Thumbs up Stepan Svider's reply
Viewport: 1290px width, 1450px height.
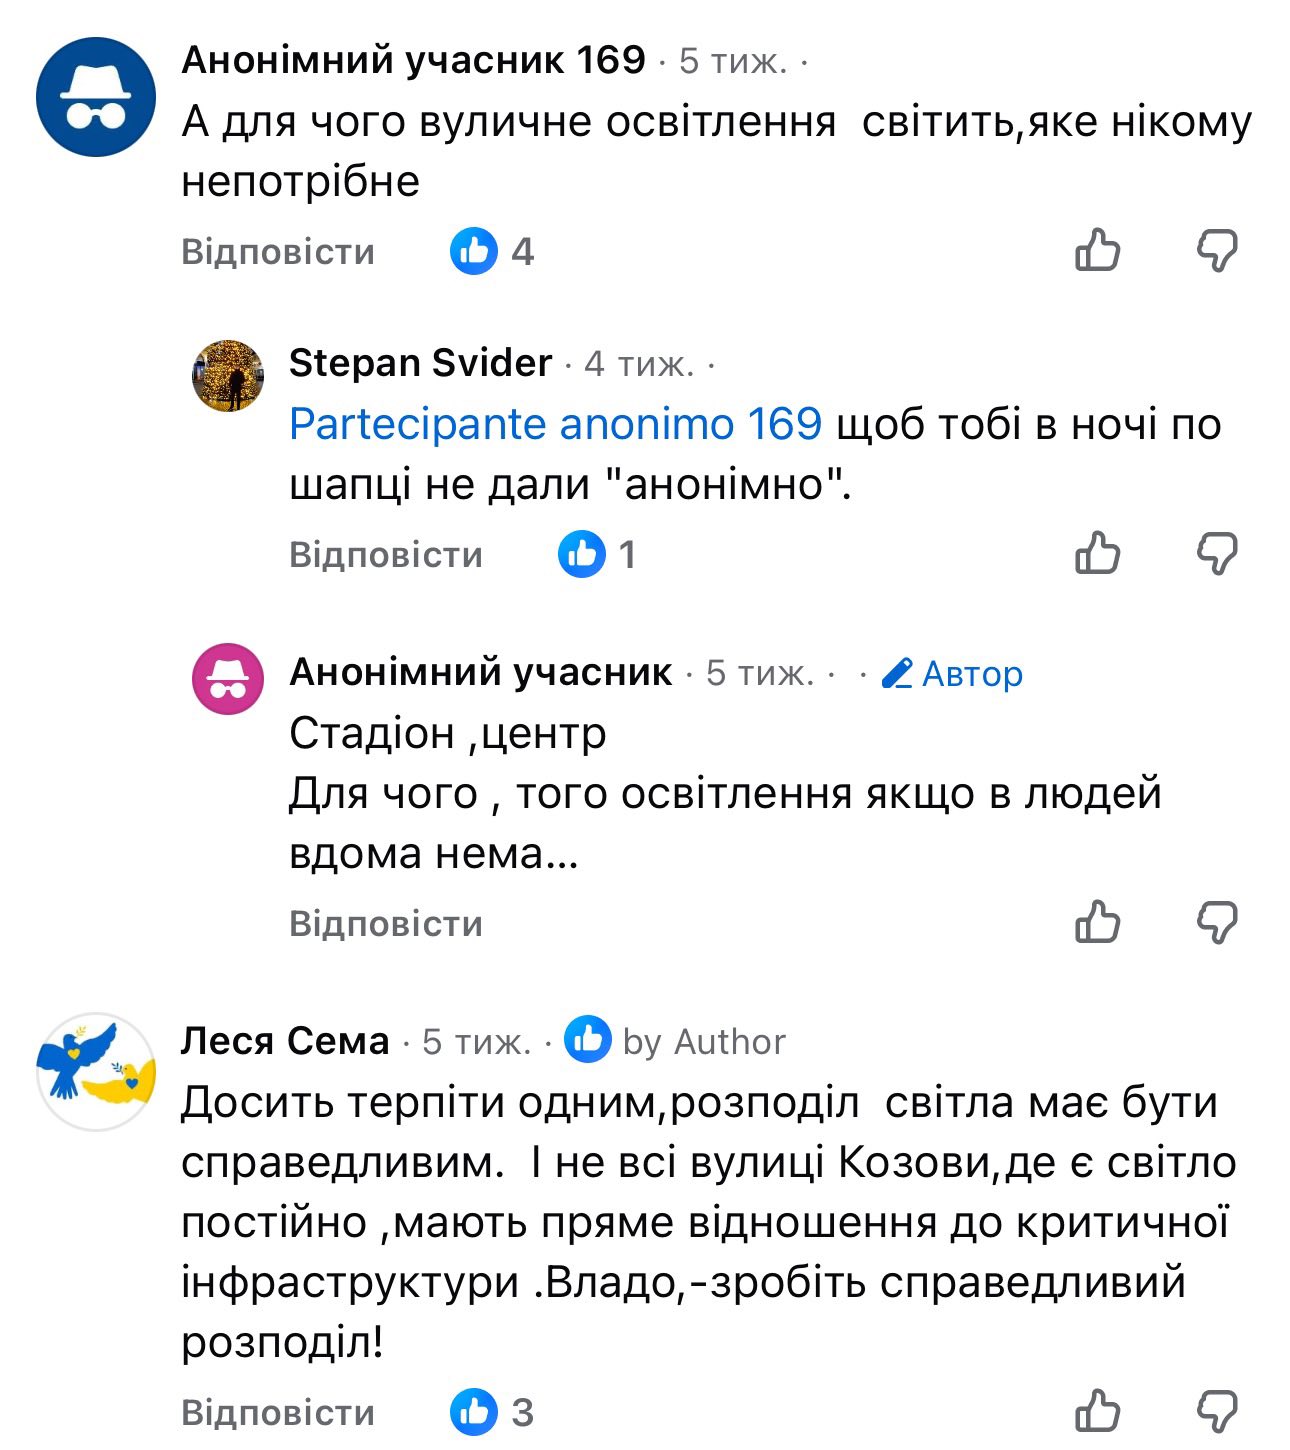pyautogui.click(x=1098, y=553)
